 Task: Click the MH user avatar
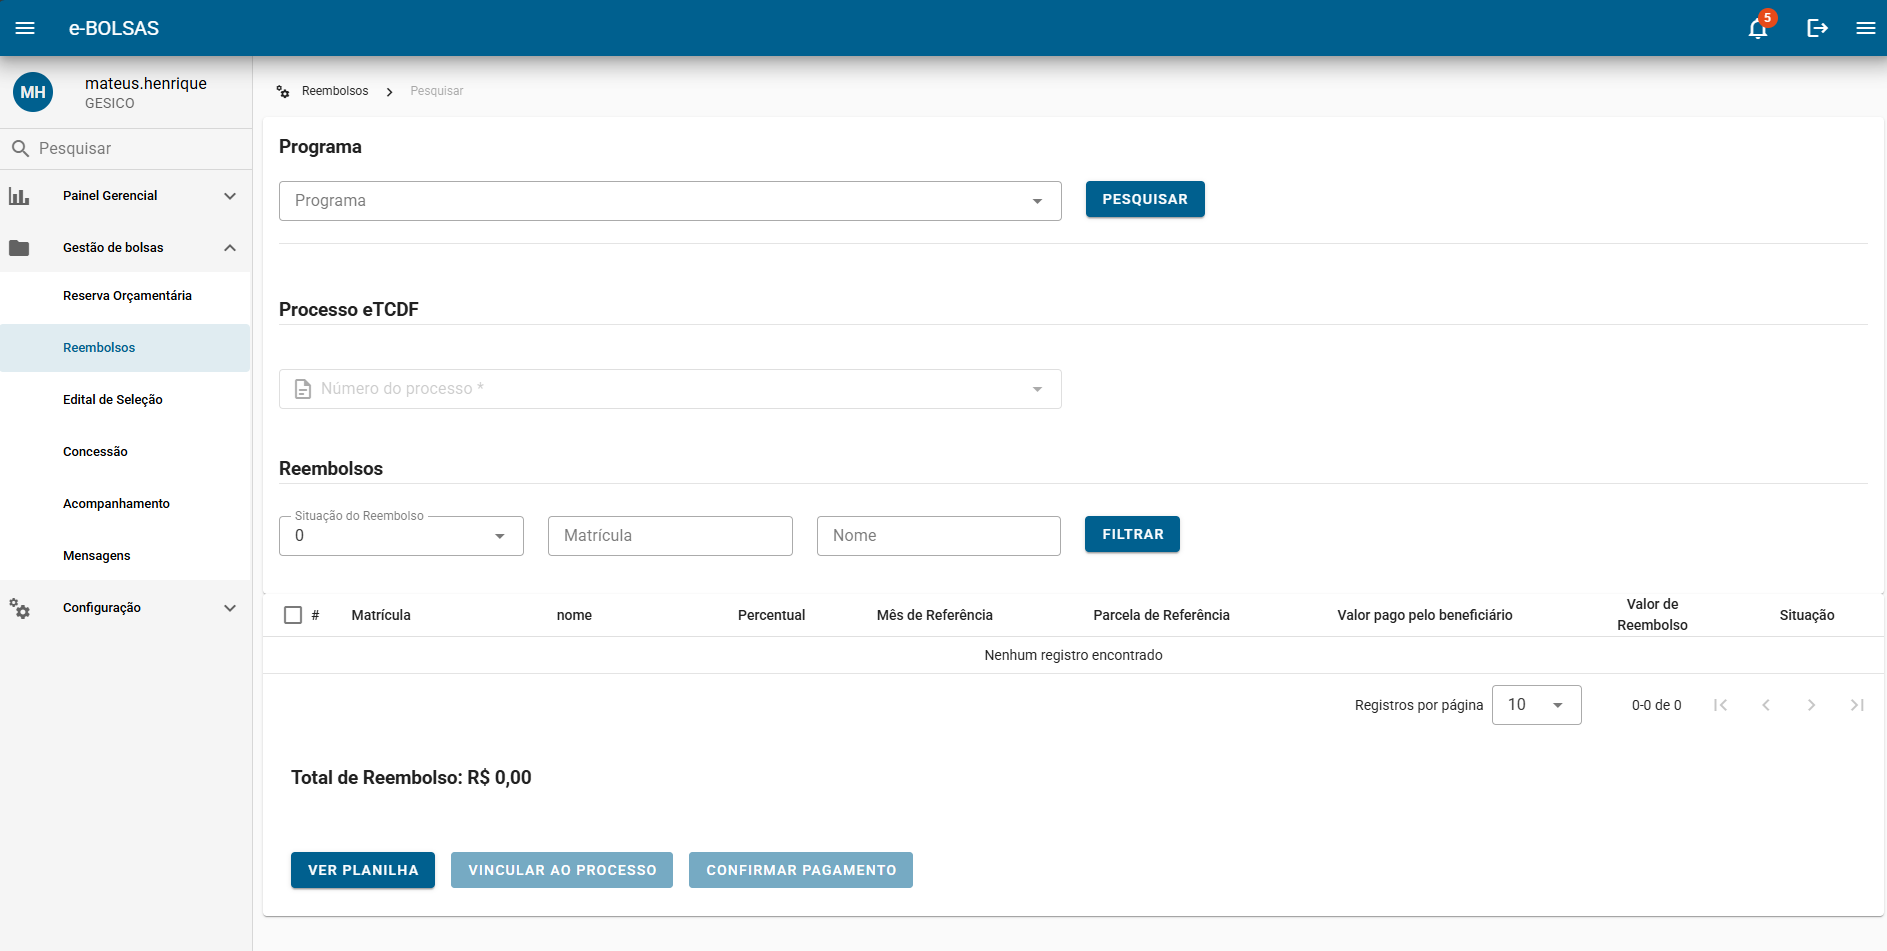(x=33, y=92)
